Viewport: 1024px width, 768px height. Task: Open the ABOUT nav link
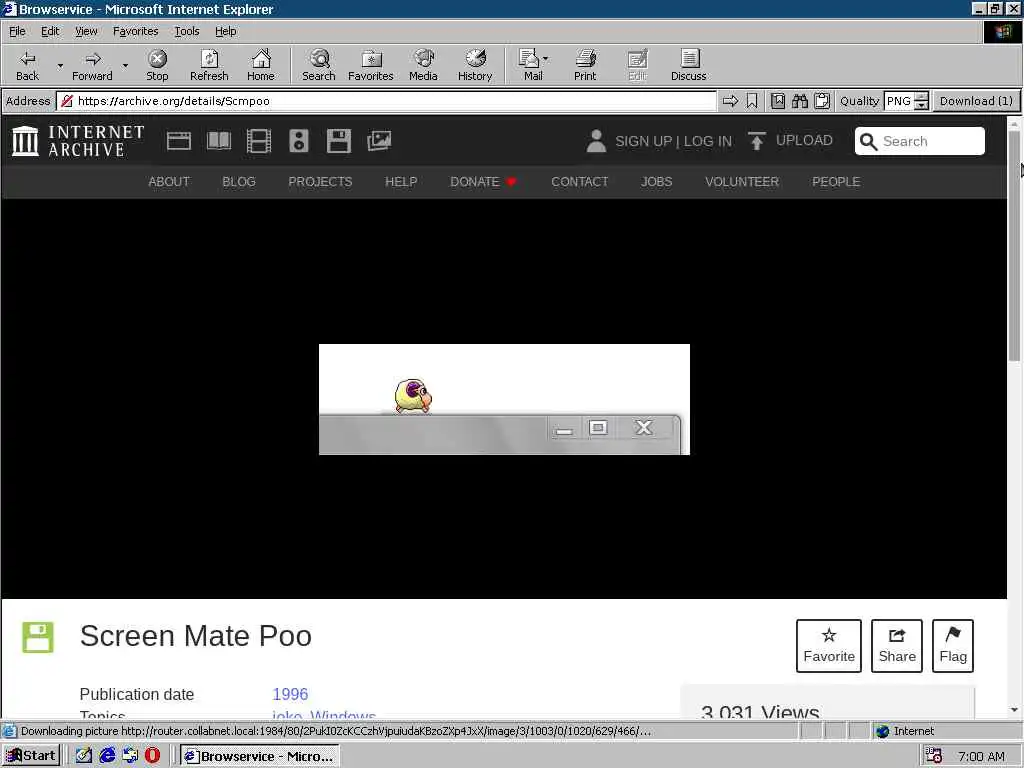click(168, 182)
